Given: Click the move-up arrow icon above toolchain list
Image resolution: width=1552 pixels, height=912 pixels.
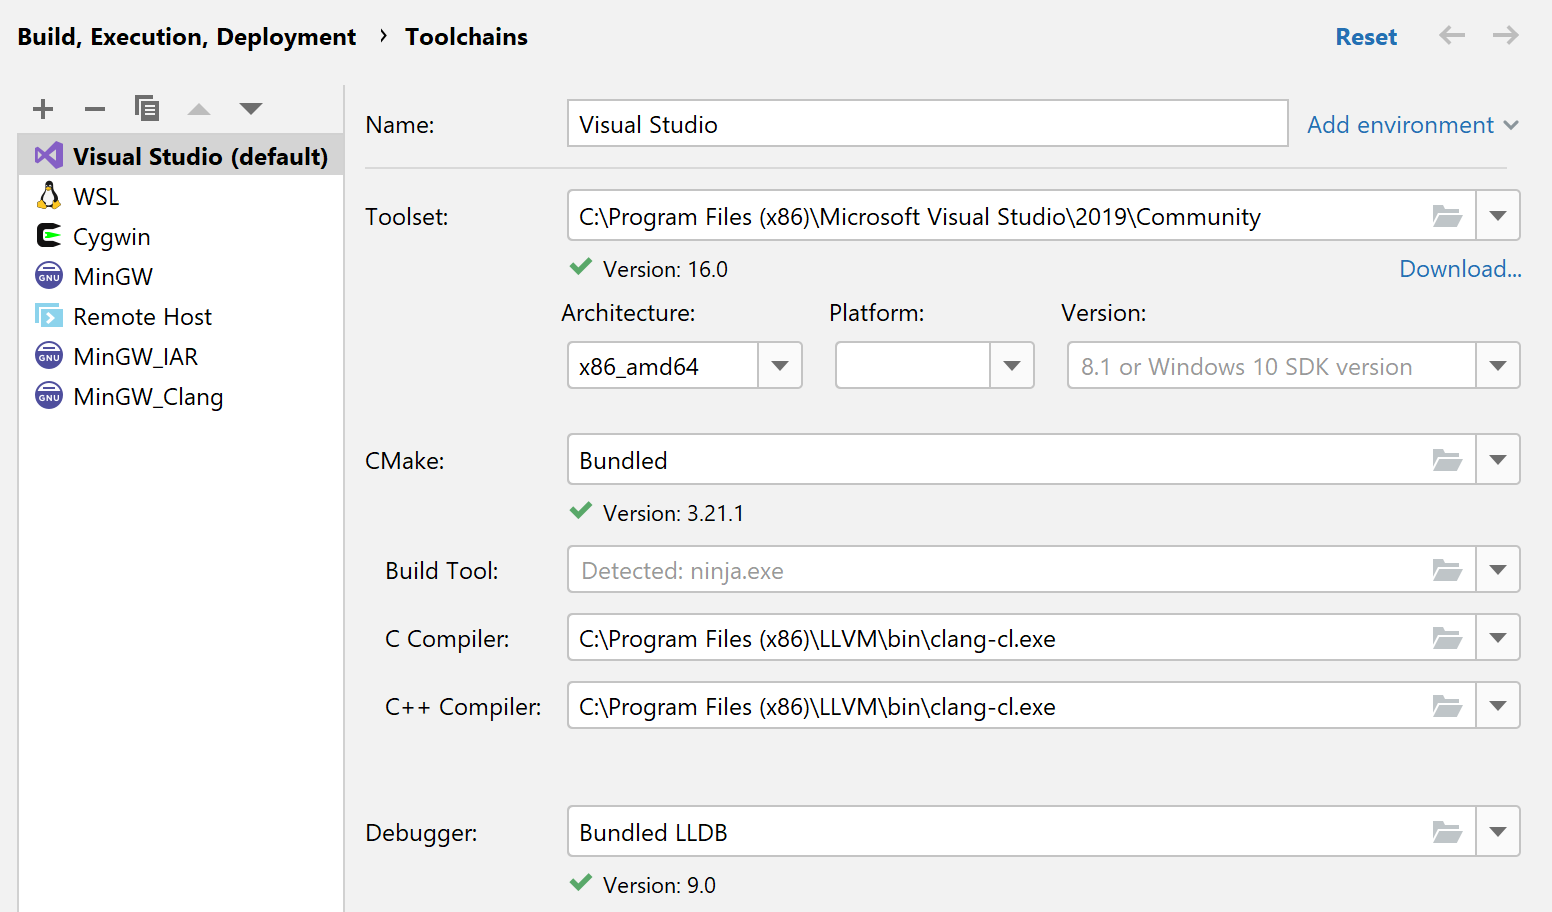Looking at the screenshot, I should point(198,108).
